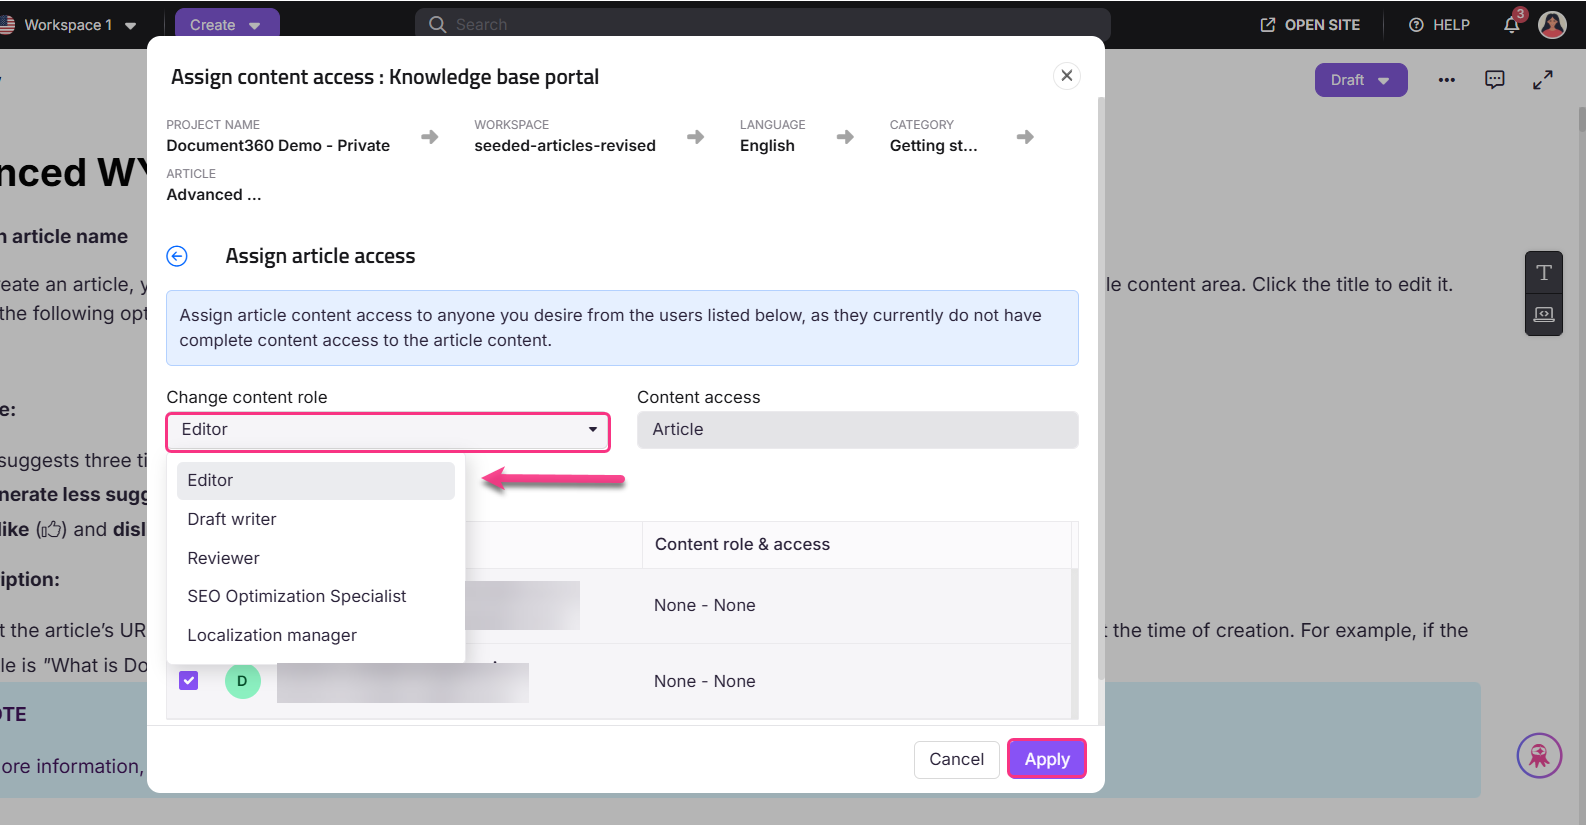The height and width of the screenshot is (825, 1586).
Task: Click Document360 Demo - Private project name
Action: tap(278, 146)
